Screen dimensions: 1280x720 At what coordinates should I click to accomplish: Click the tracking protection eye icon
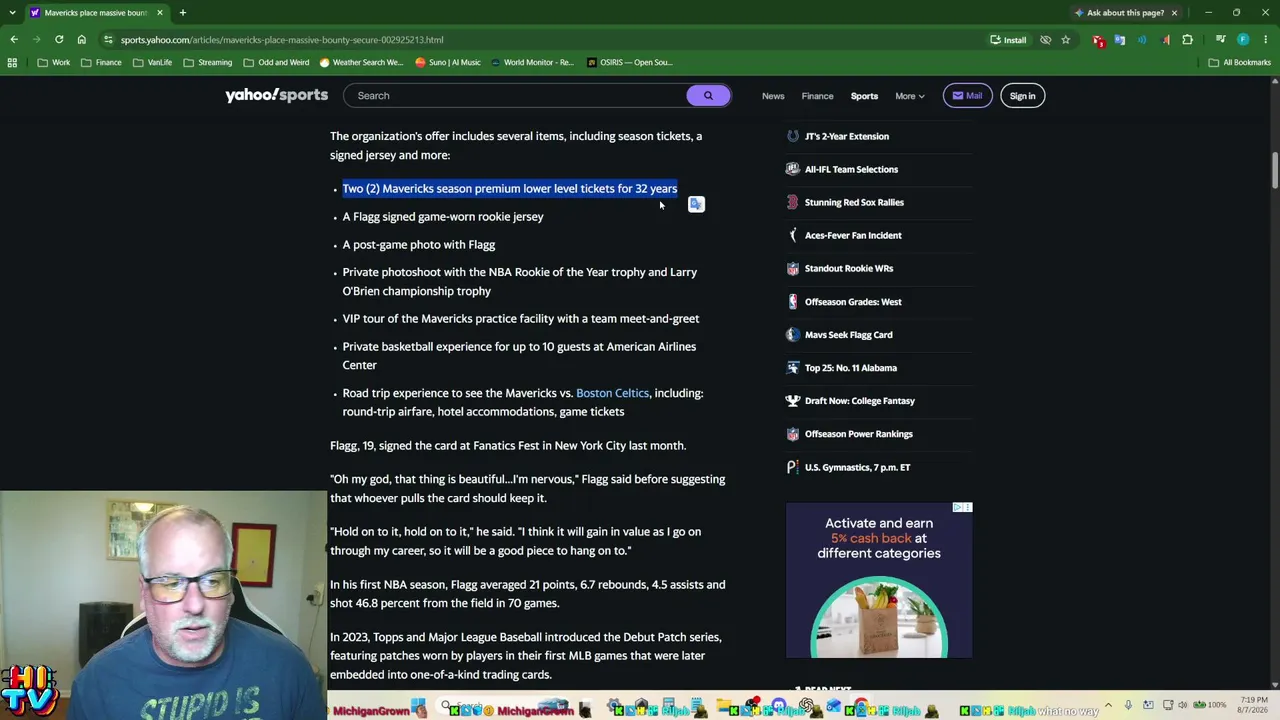coord(1045,40)
